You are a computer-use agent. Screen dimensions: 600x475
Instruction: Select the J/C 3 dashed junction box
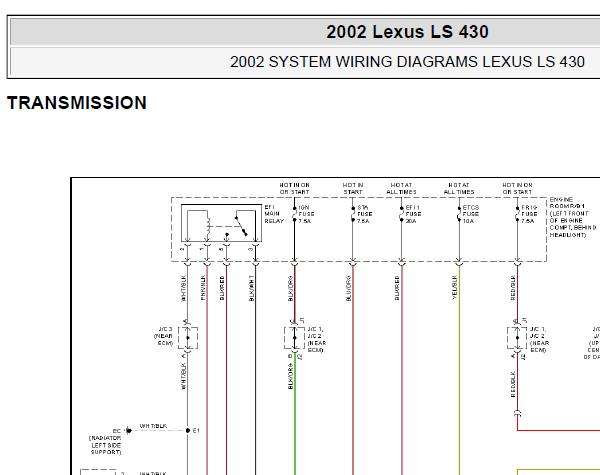[x=188, y=338]
